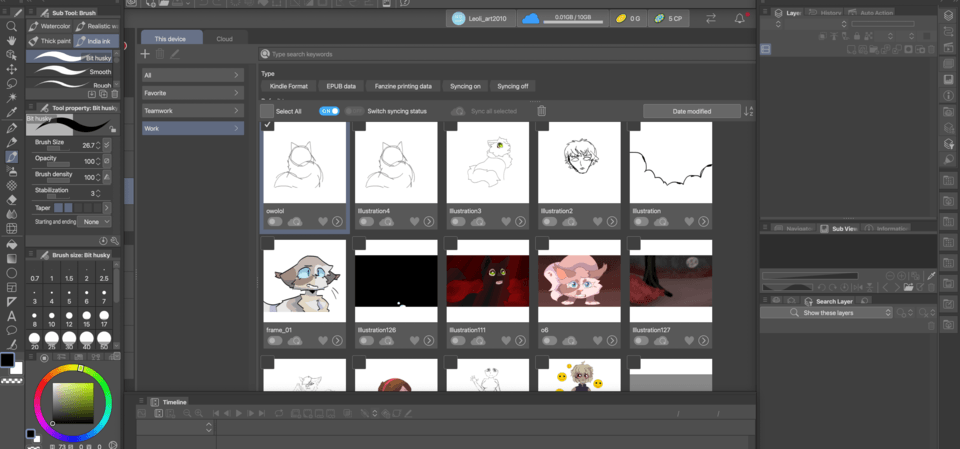Click the Syncing off filter button
This screenshot has width=960, height=449.
pyautogui.click(x=512, y=86)
